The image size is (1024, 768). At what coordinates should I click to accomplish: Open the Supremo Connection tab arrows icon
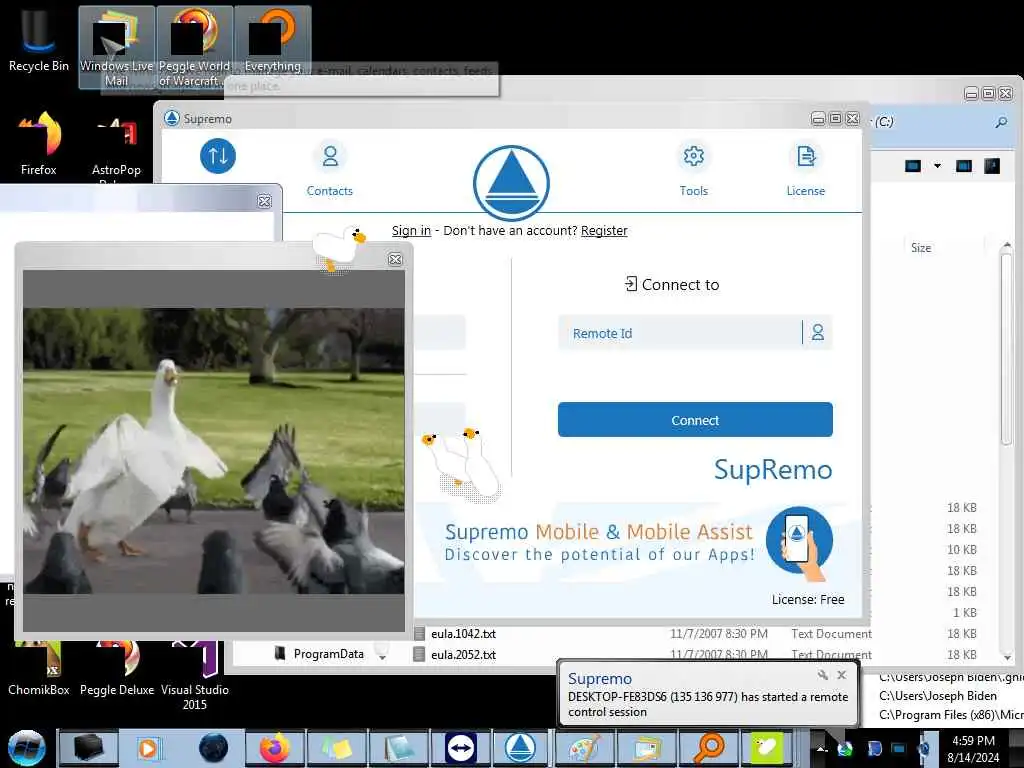(217, 156)
